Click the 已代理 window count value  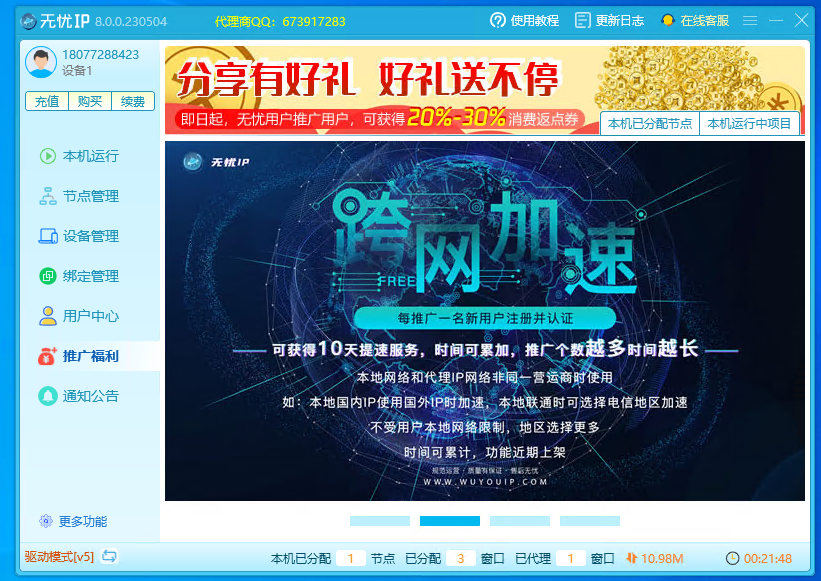point(571,558)
